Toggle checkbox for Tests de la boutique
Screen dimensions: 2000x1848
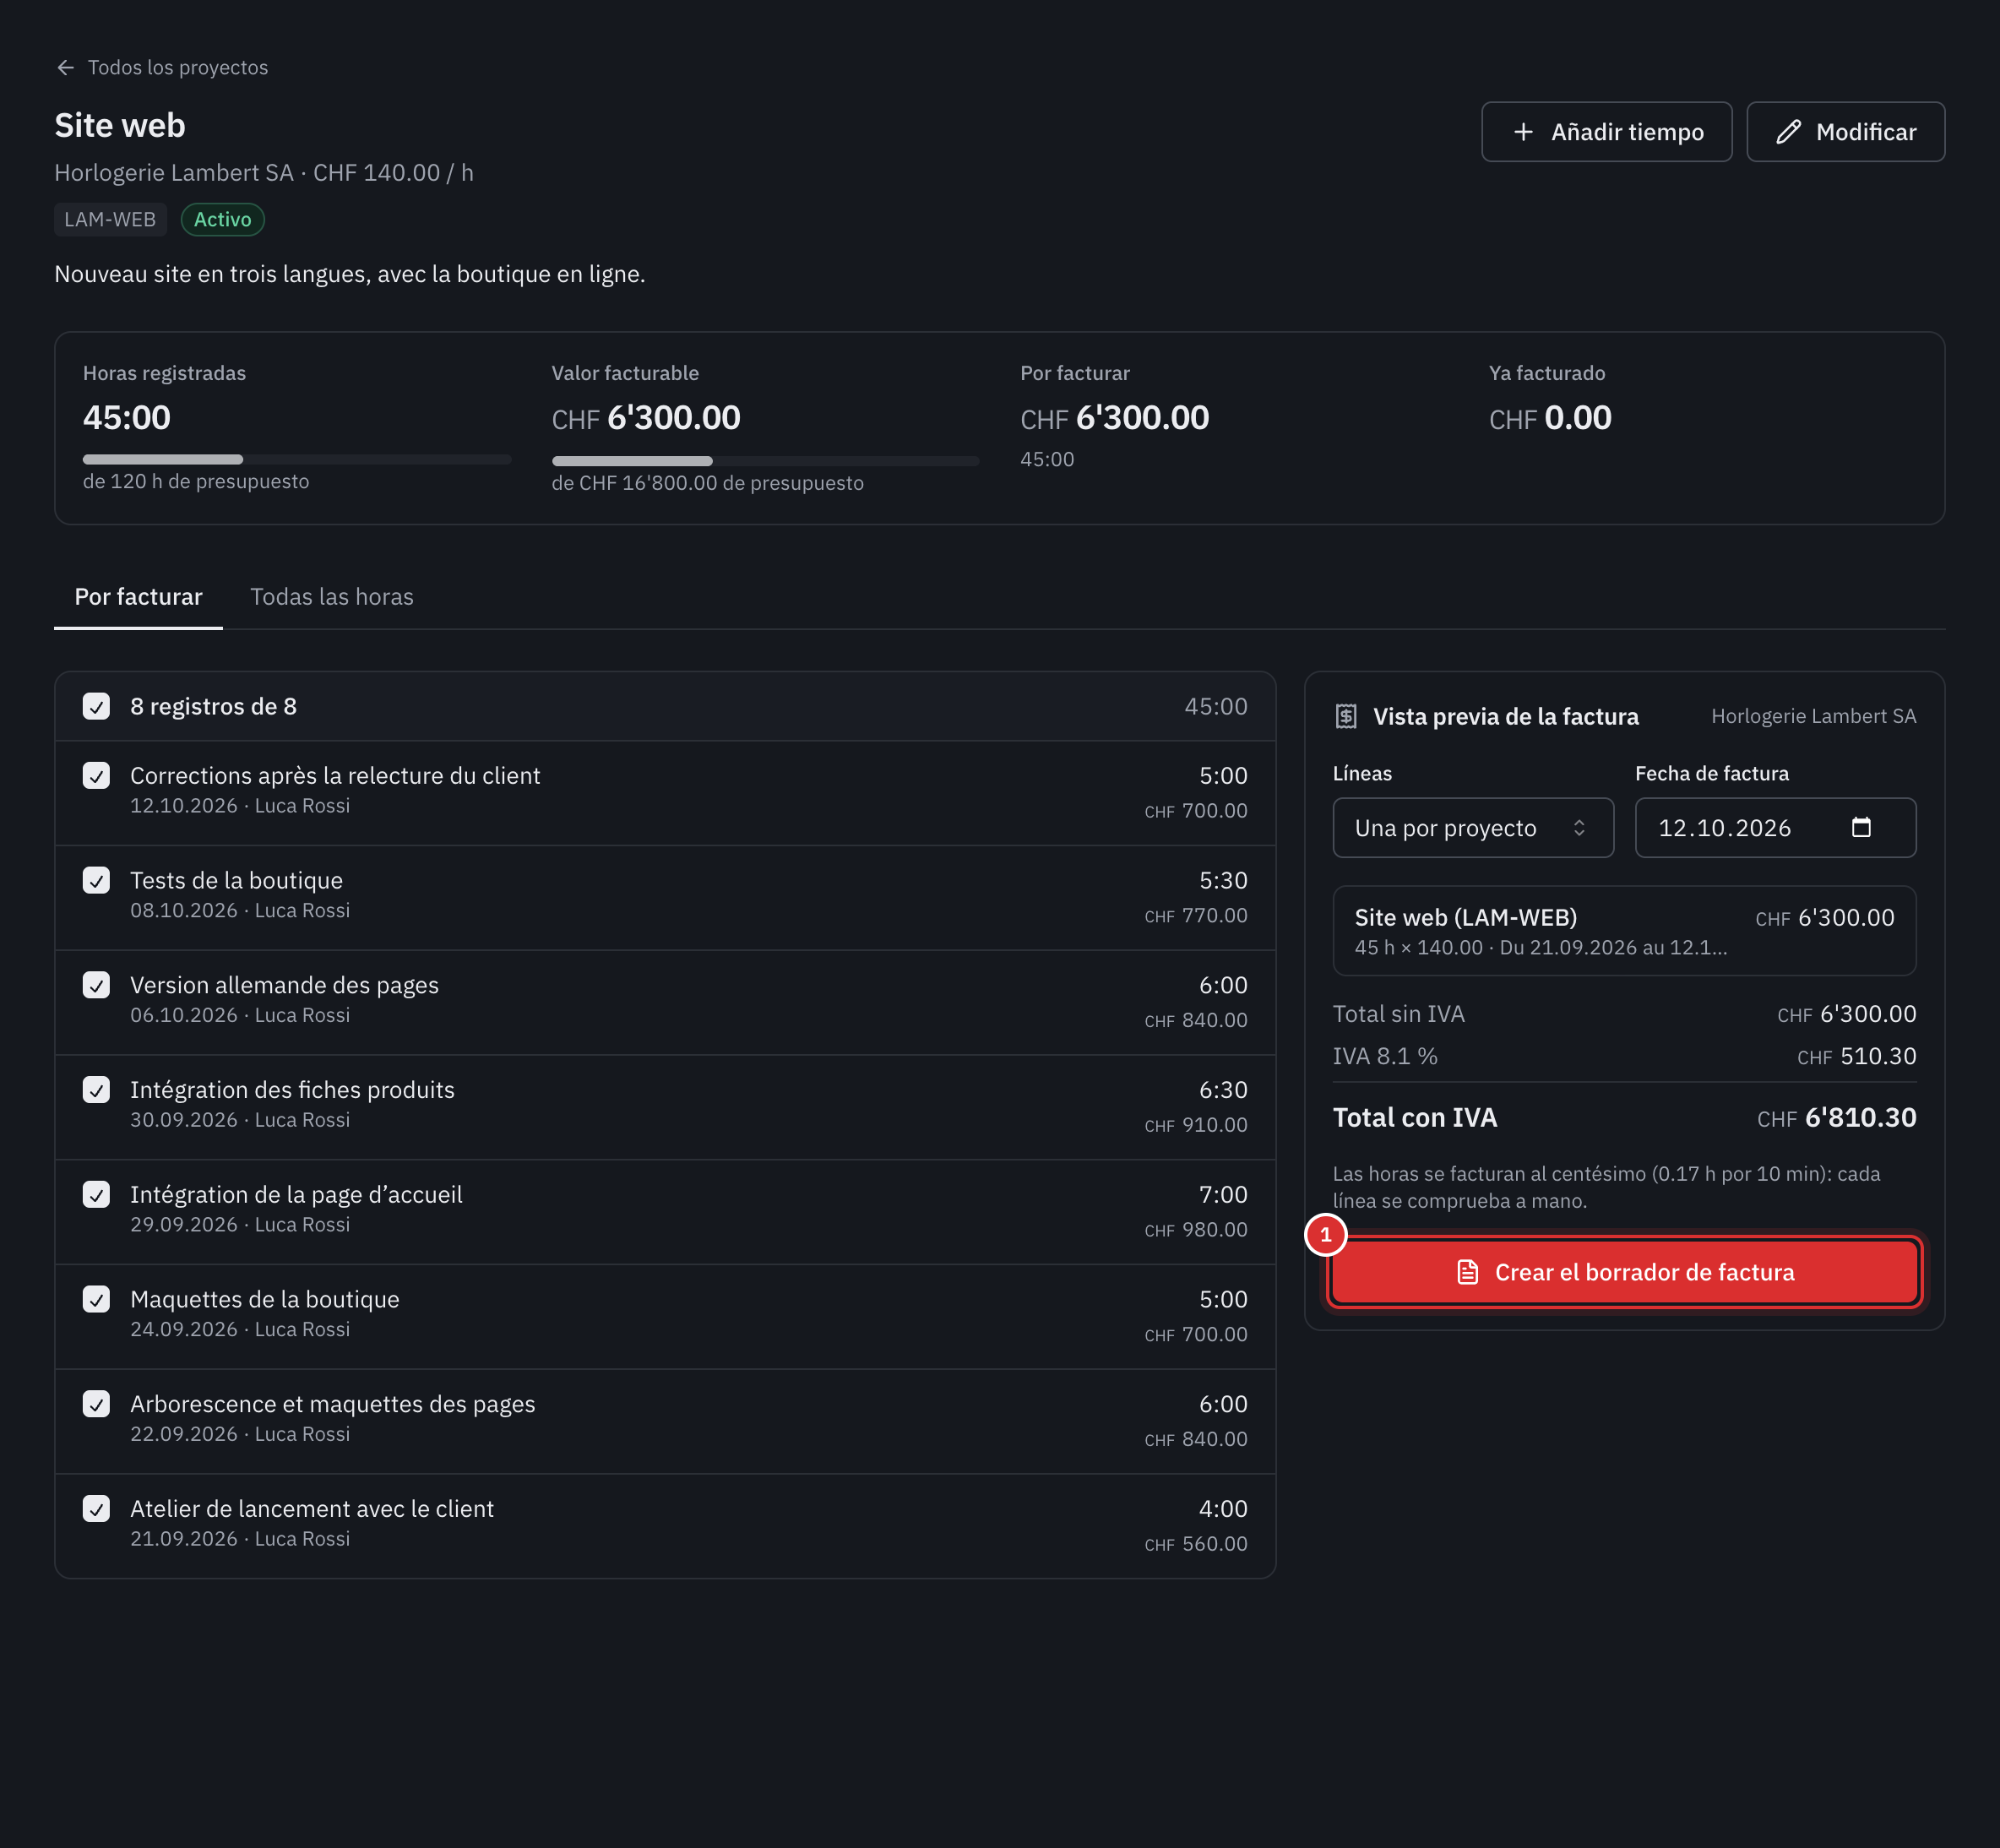coord(96,880)
